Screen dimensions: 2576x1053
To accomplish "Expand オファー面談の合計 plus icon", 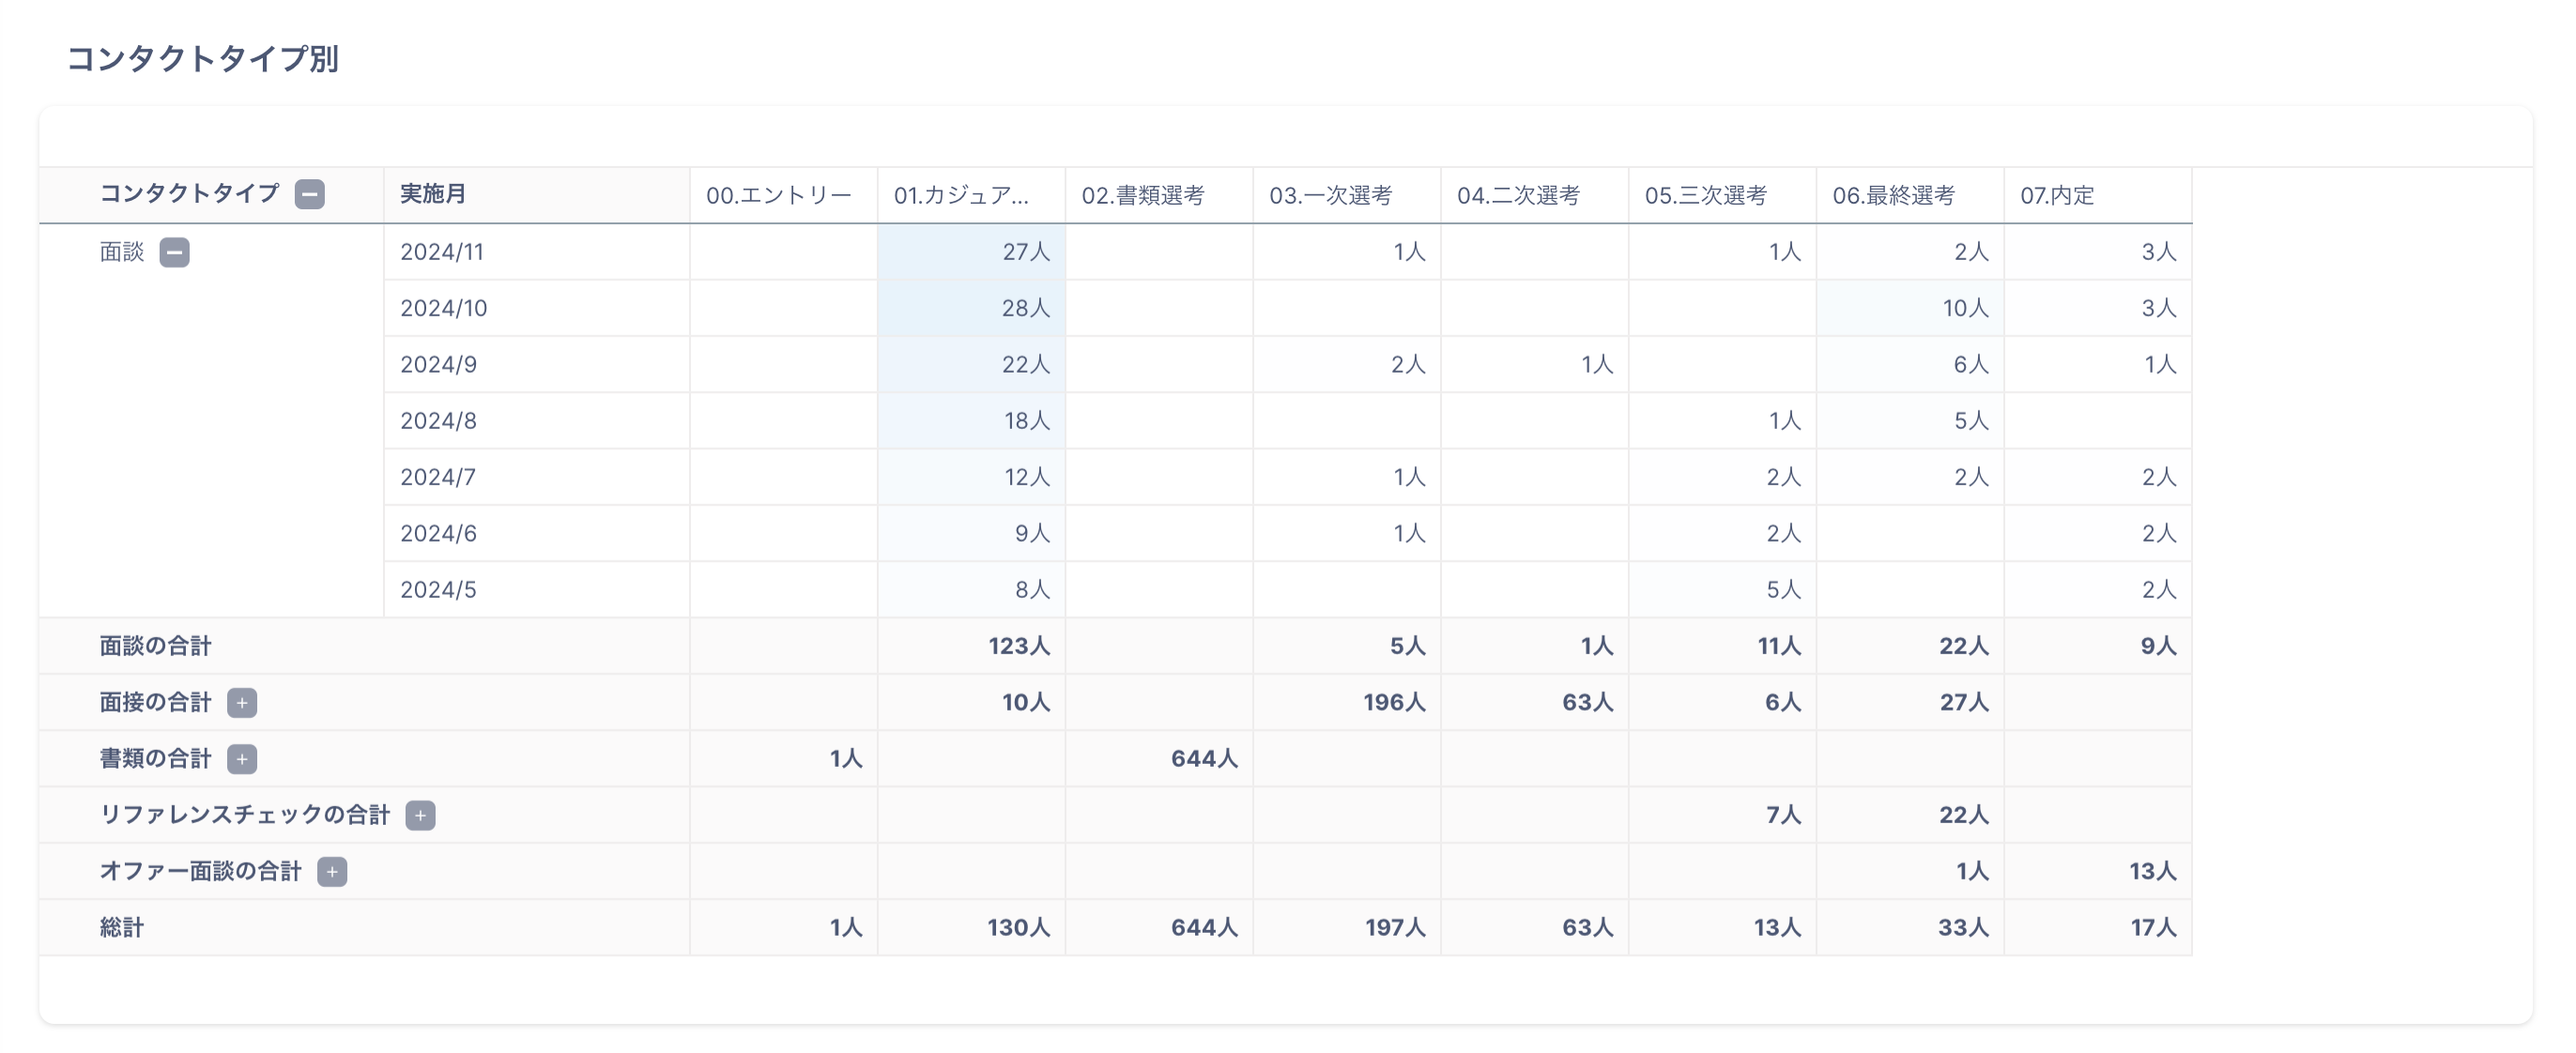I will coord(332,872).
